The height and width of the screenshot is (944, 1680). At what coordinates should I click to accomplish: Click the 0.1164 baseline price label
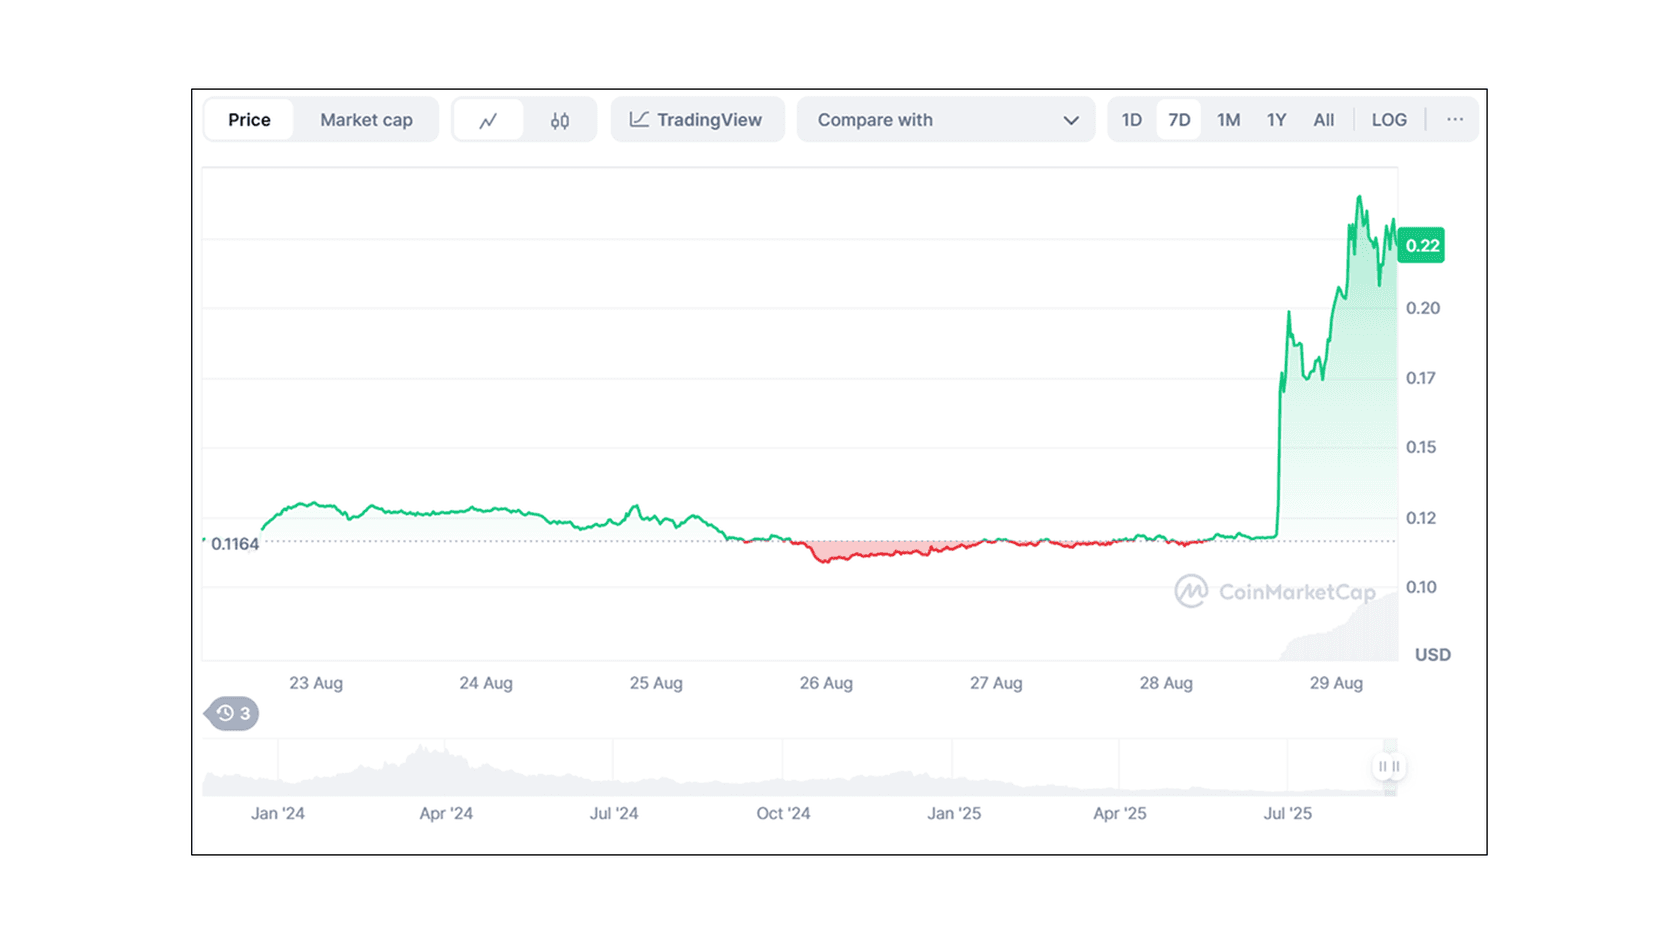pos(235,544)
